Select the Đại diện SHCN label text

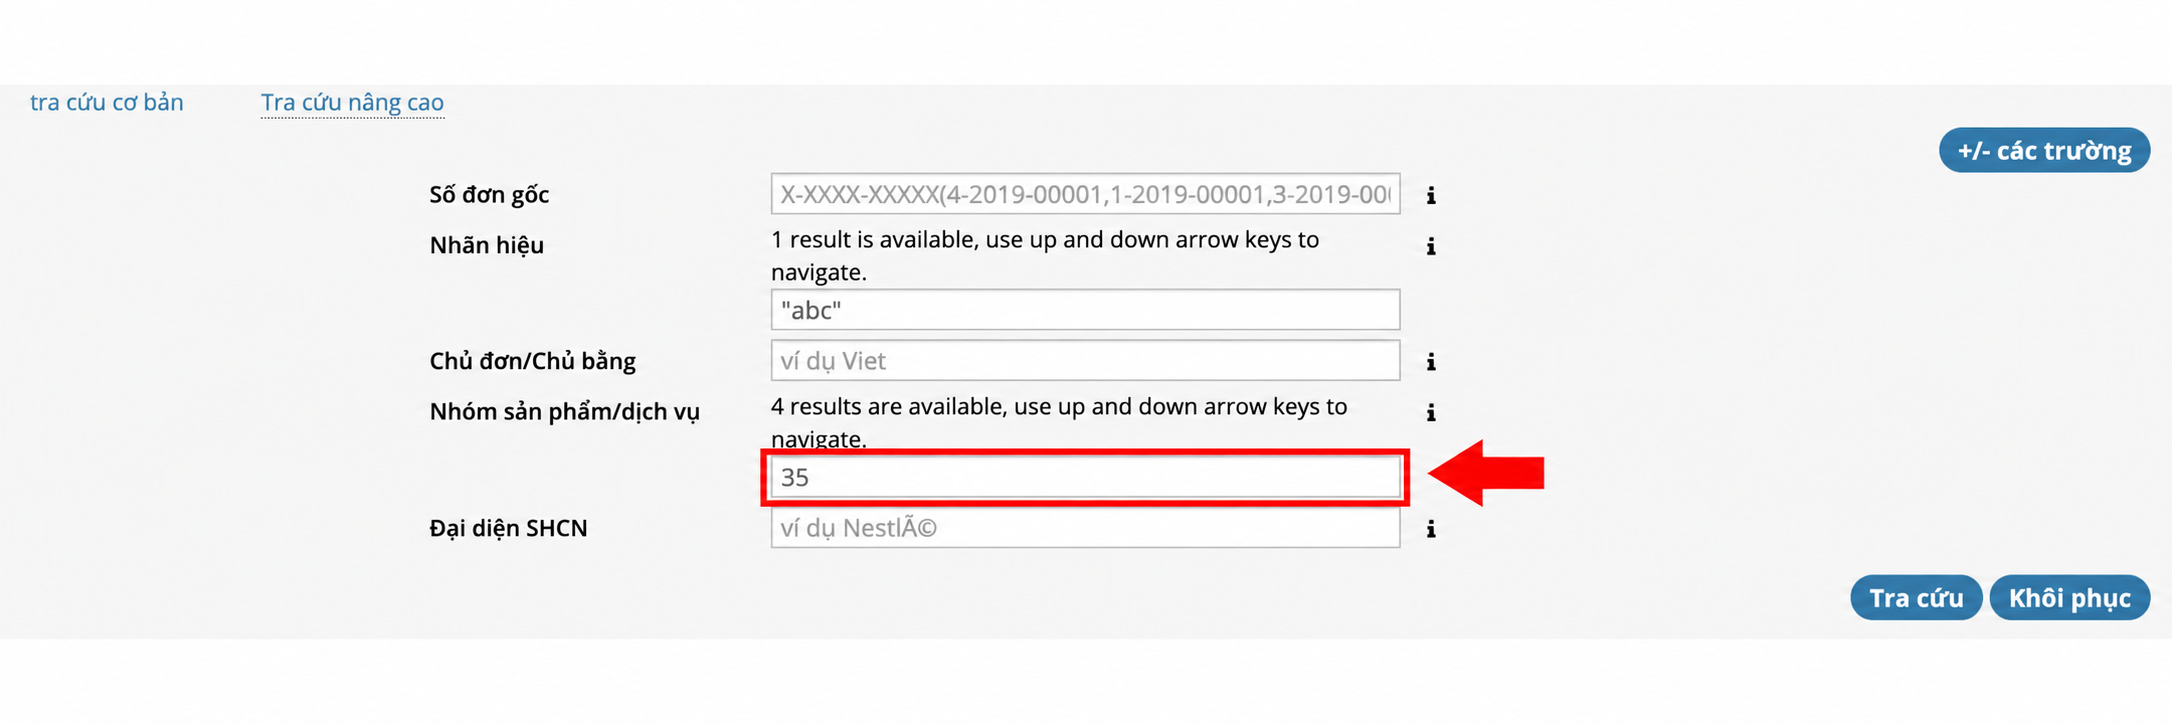(508, 528)
